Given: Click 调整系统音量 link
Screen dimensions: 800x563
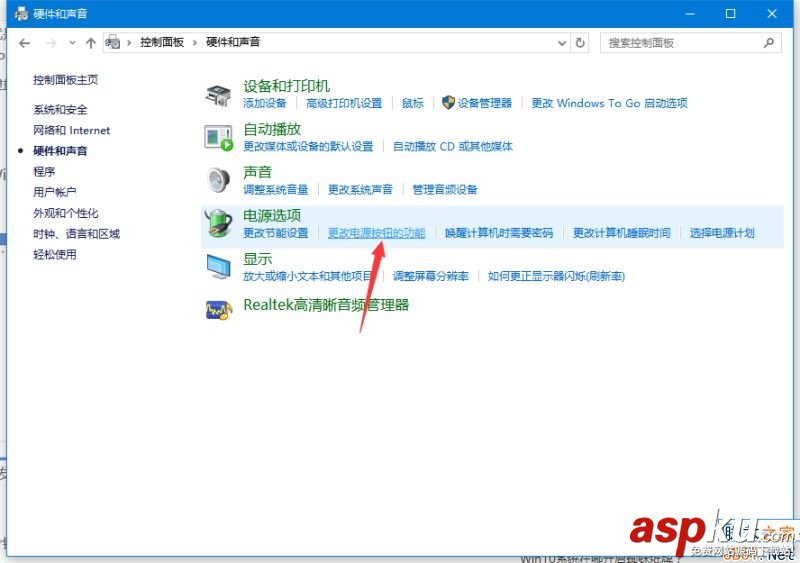Looking at the screenshot, I should 276,190.
